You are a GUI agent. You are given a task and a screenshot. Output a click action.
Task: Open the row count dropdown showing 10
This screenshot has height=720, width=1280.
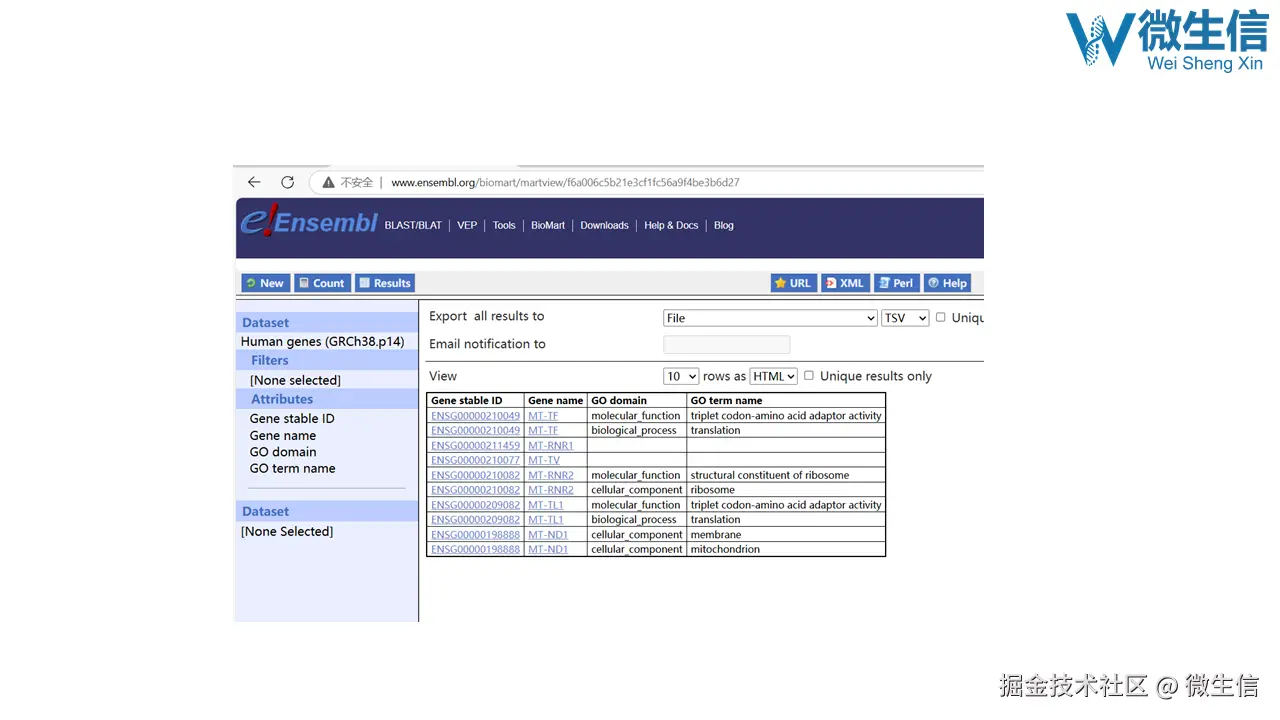681,376
